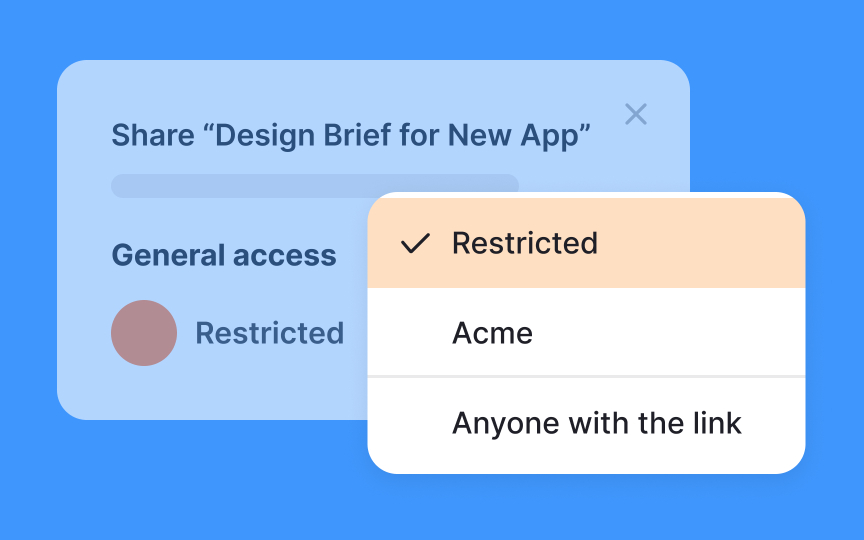Click the round reddish-brown access avatar icon

point(144,333)
